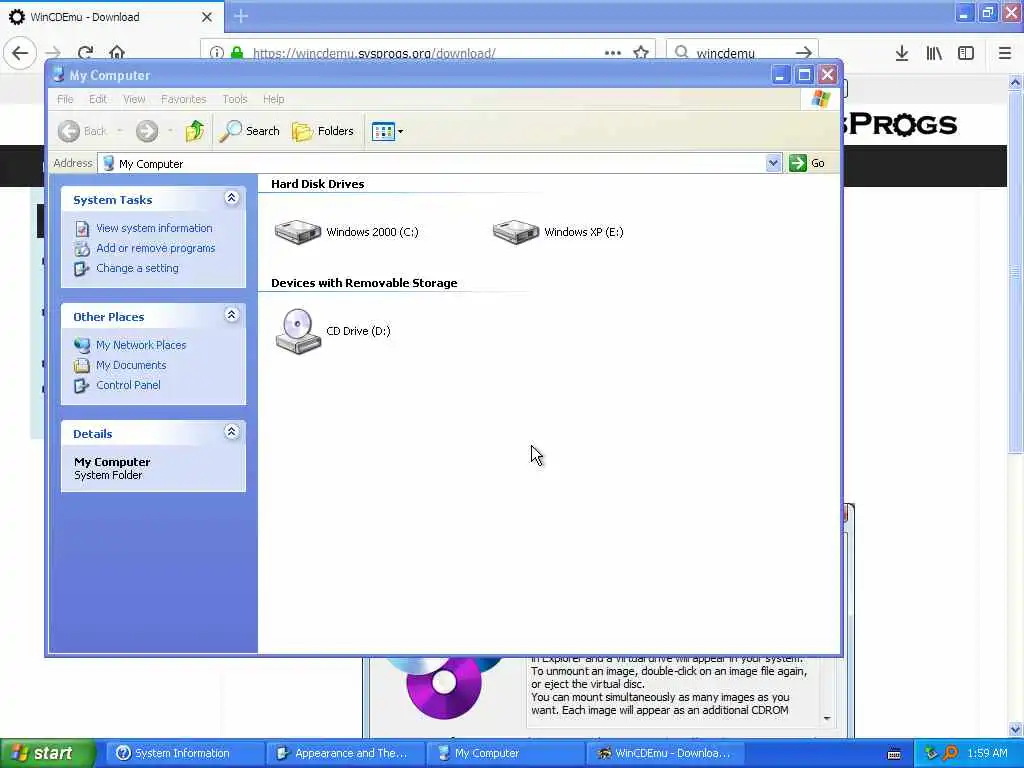Close the WinCDEmu - Download tab
1024x768 pixels.
pyautogui.click(x=206, y=17)
